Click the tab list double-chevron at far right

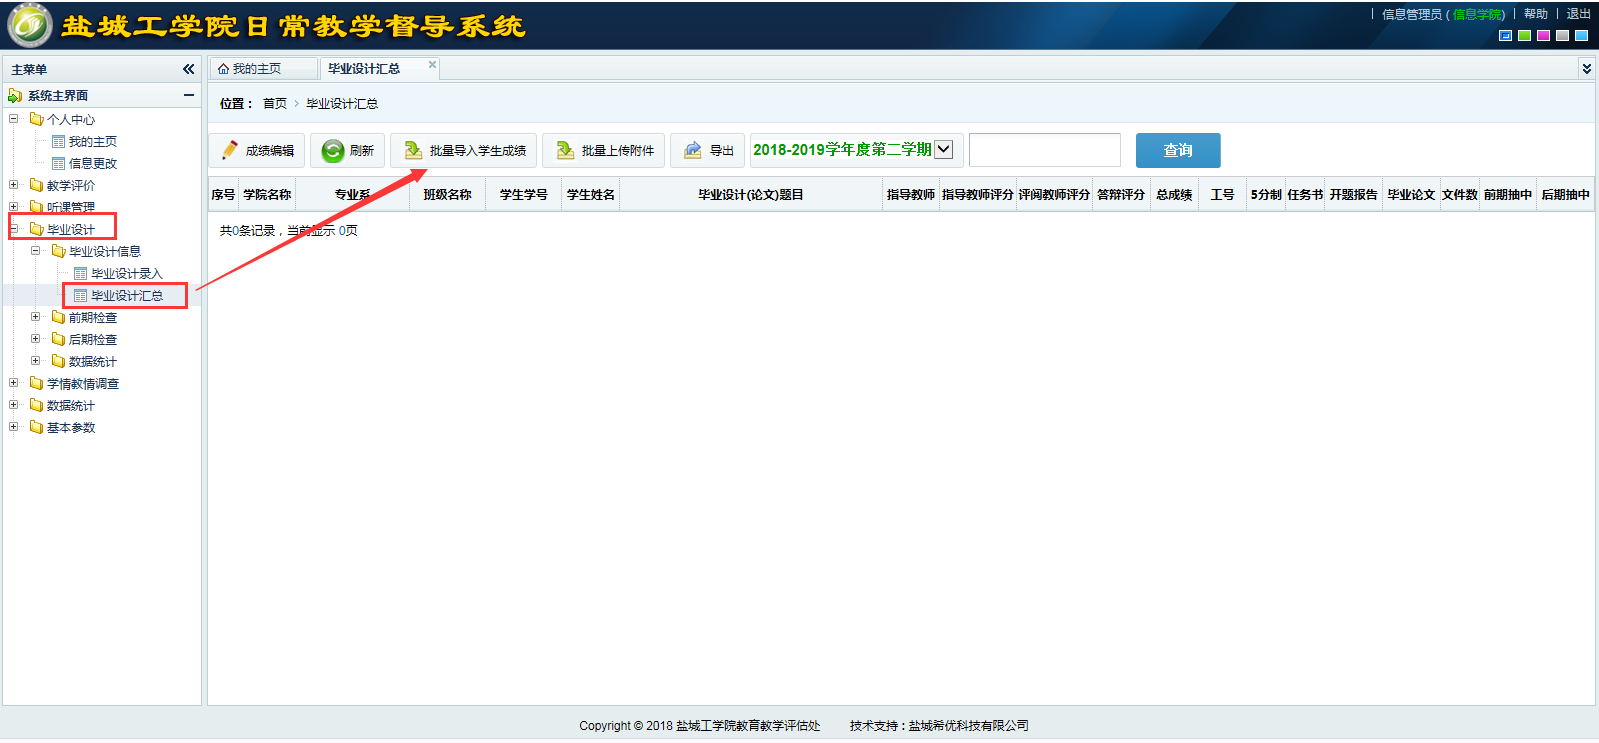[1586, 69]
